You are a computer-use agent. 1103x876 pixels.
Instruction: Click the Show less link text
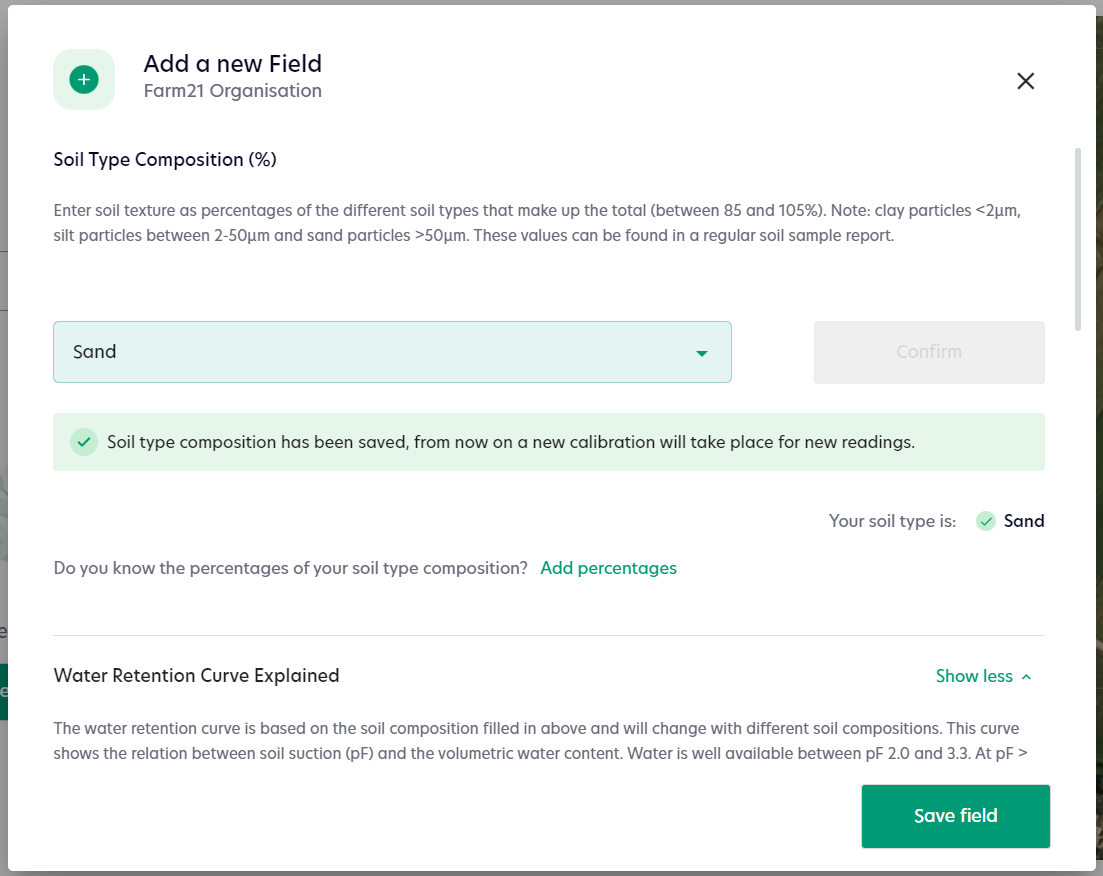[x=972, y=676]
